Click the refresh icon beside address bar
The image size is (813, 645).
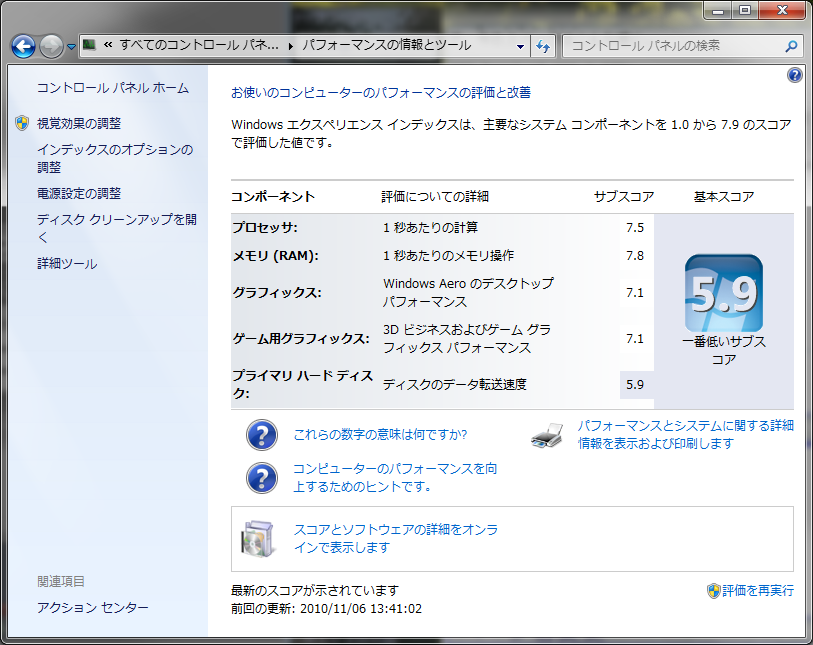point(543,46)
